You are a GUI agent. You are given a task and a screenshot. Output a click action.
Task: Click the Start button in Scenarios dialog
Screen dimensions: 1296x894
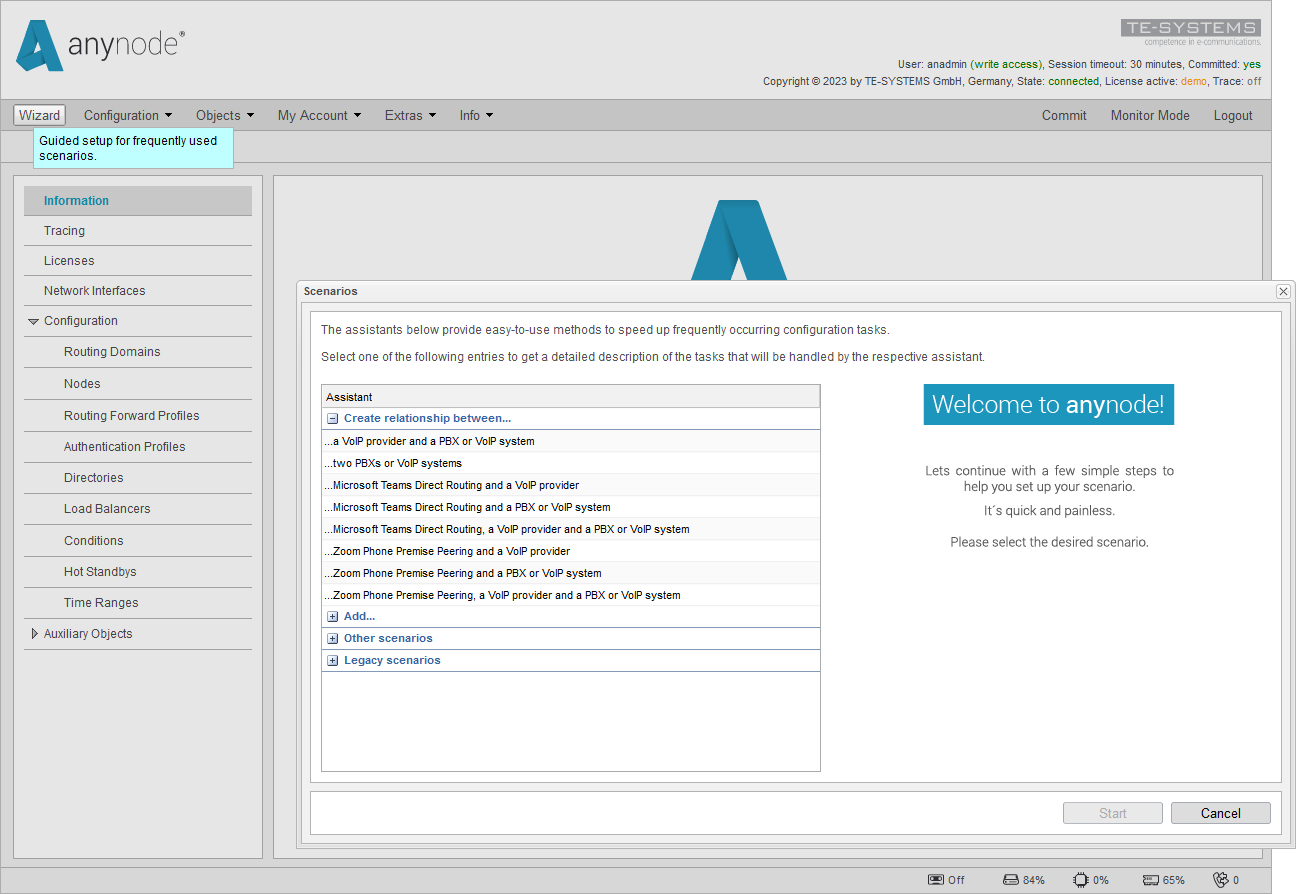pos(1113,813)
